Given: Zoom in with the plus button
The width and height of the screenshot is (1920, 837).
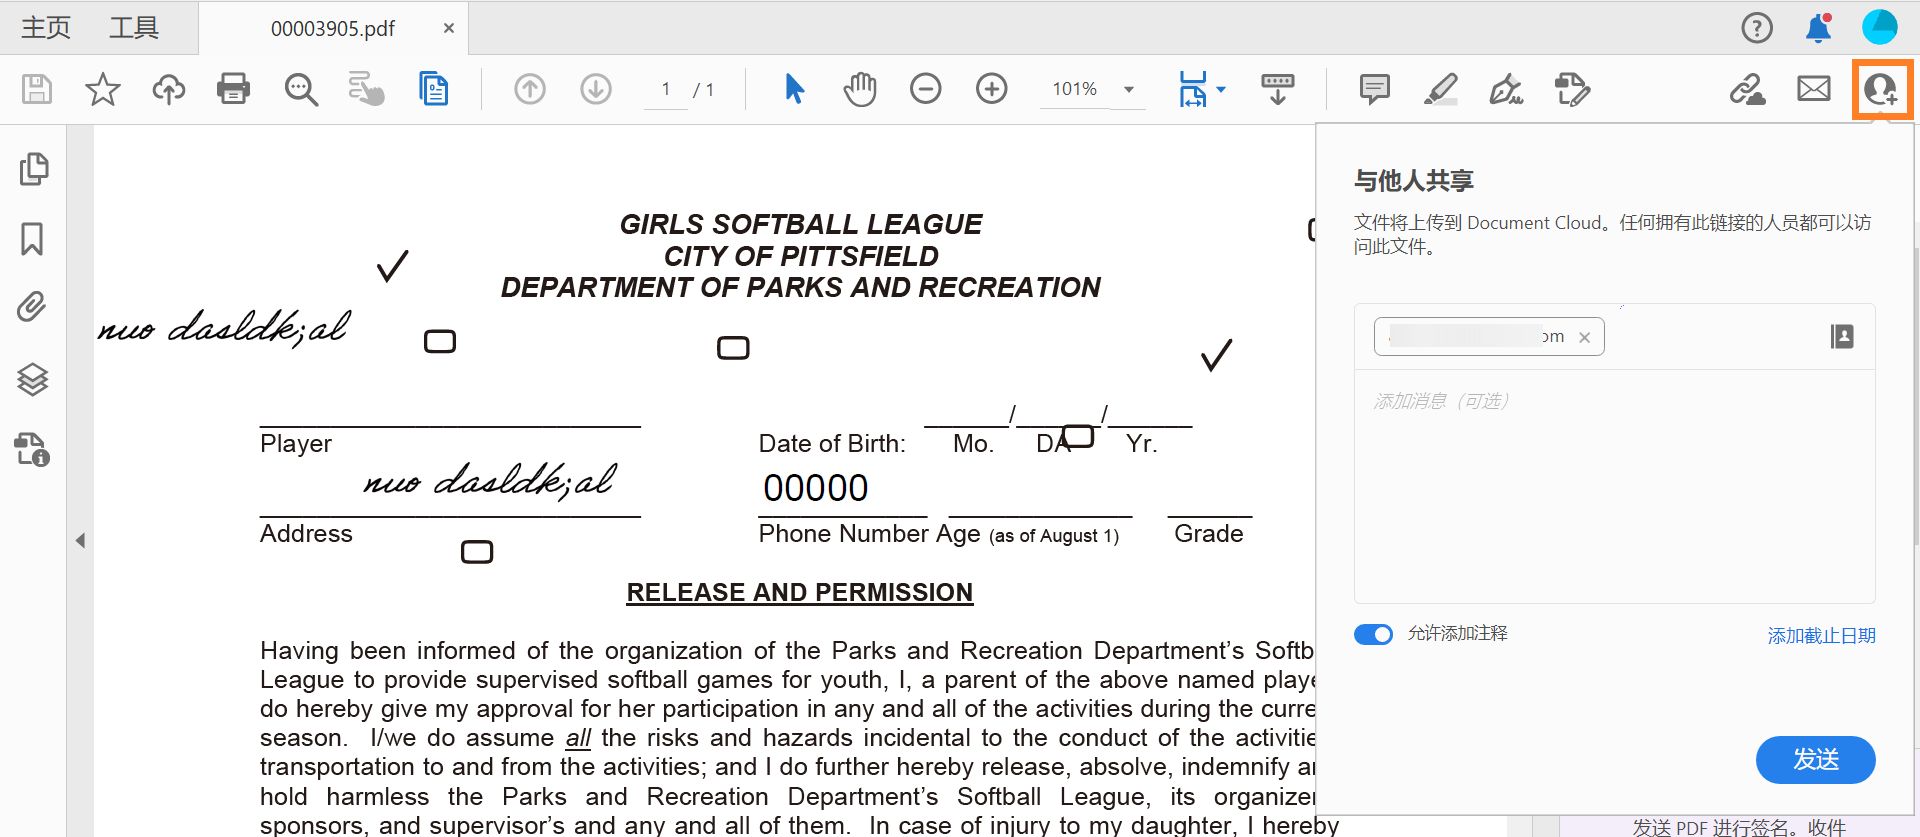Looking at the screenshot, I should pos(992,89).
